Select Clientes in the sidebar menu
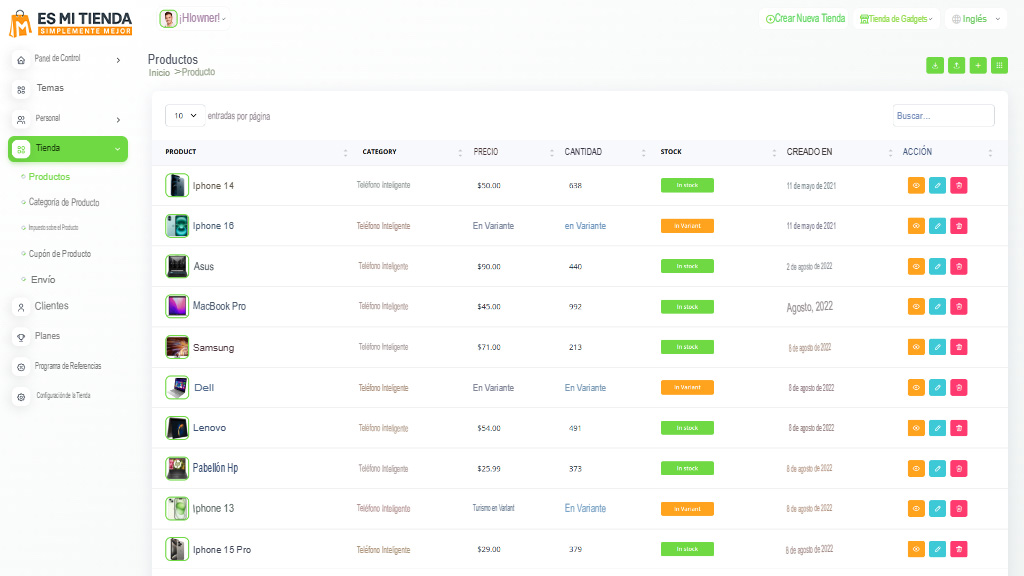The image size is (1024, 576). pyautogui.click(x=51, y=306)
